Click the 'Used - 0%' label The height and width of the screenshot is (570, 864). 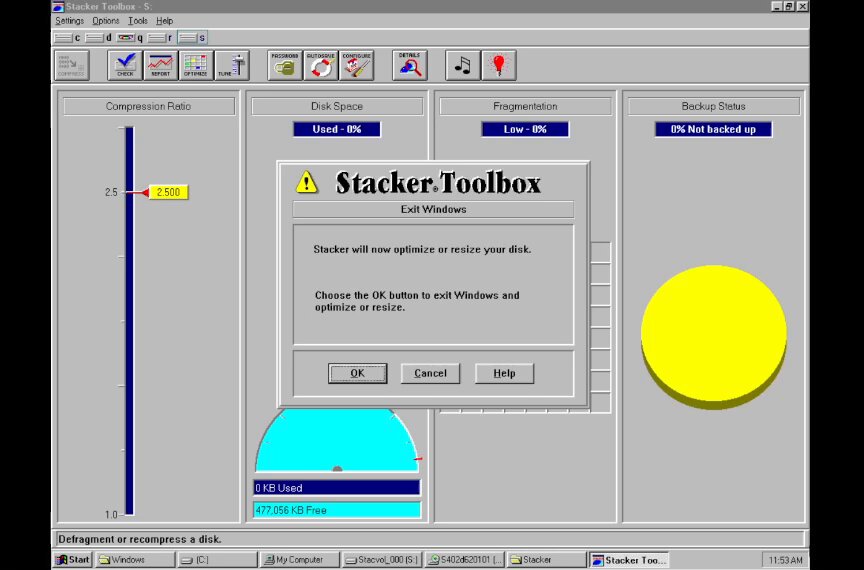click(337, 130)
